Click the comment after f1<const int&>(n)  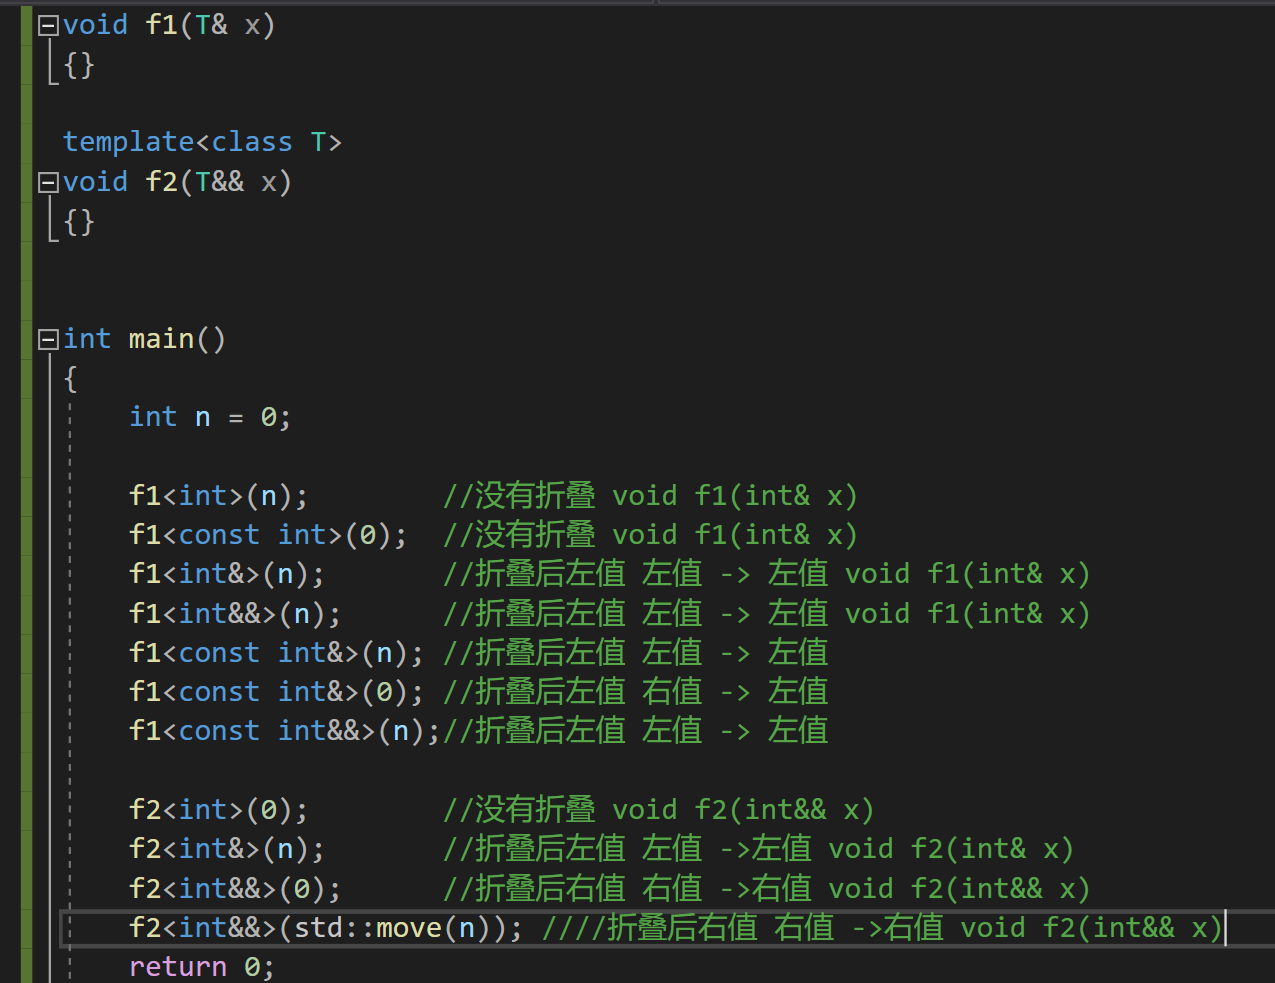636,653
